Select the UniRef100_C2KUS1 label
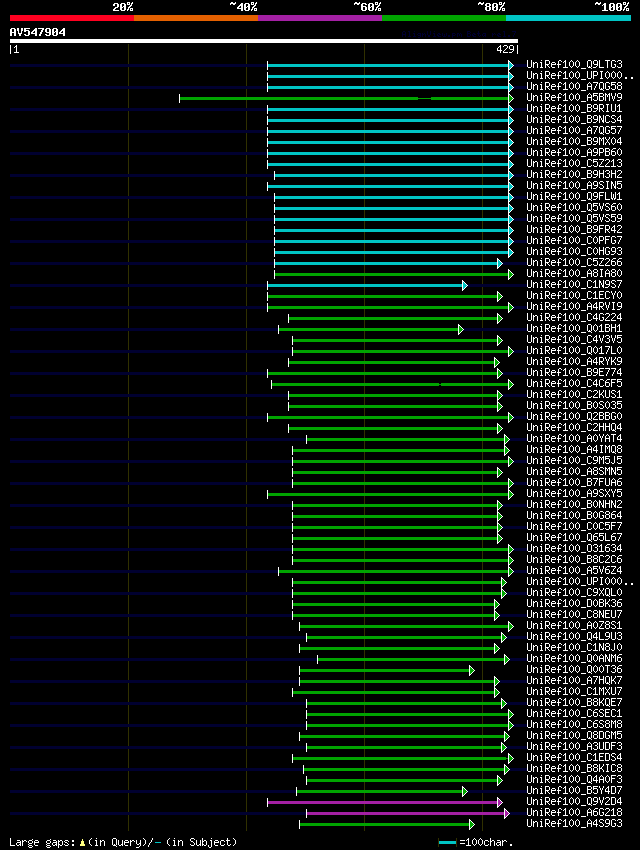This screenshot has height=850, width=640. pyautogui.click(x=574, y=395)
